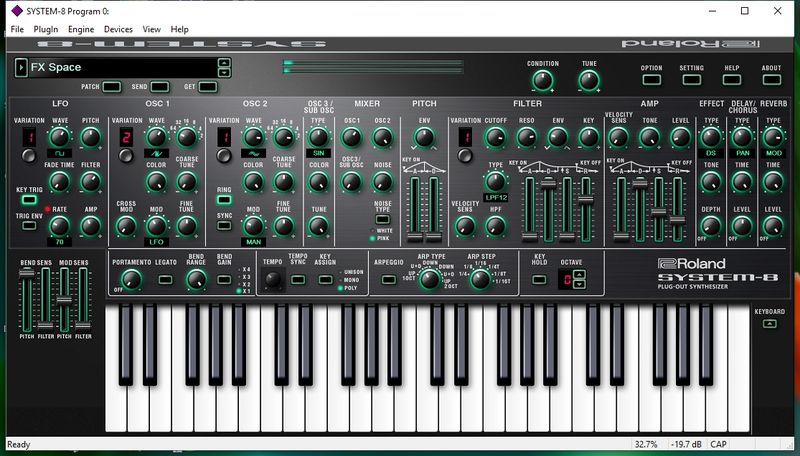Click the OPTION button
The height and width of the screenshot is (456, 800).
click(x=652, y=80)
